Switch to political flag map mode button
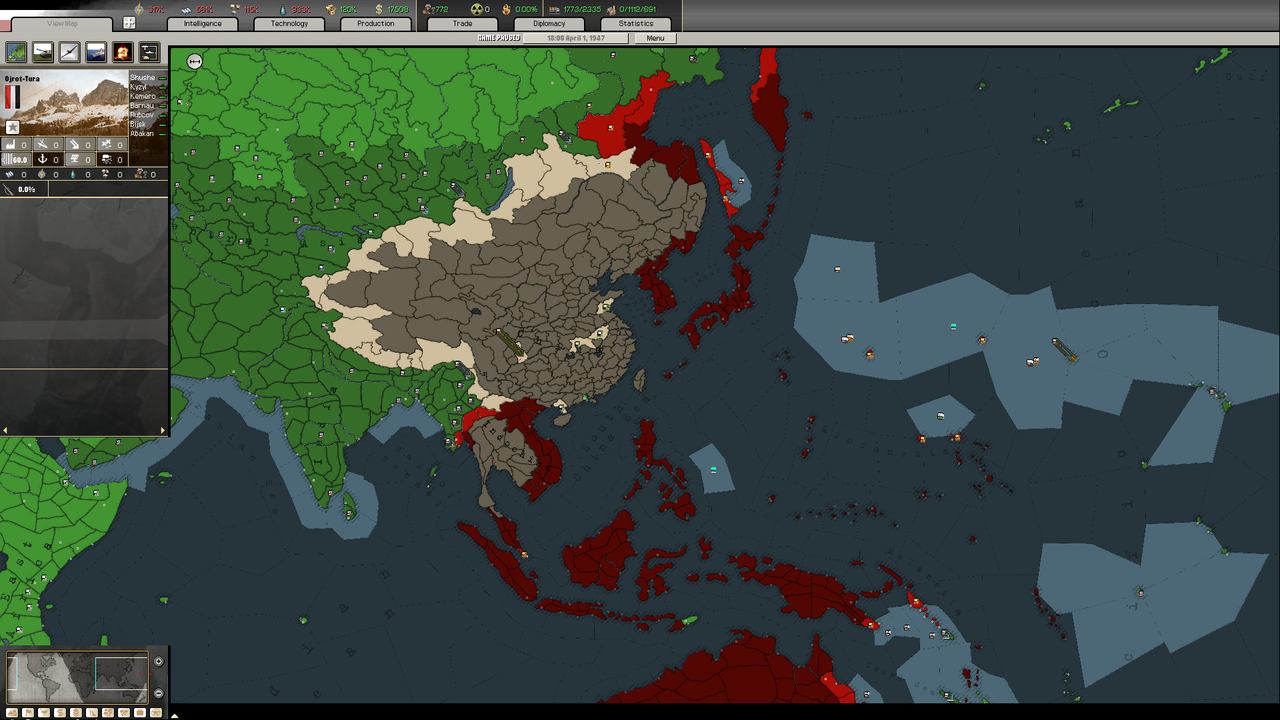 [x=28, y=712]
